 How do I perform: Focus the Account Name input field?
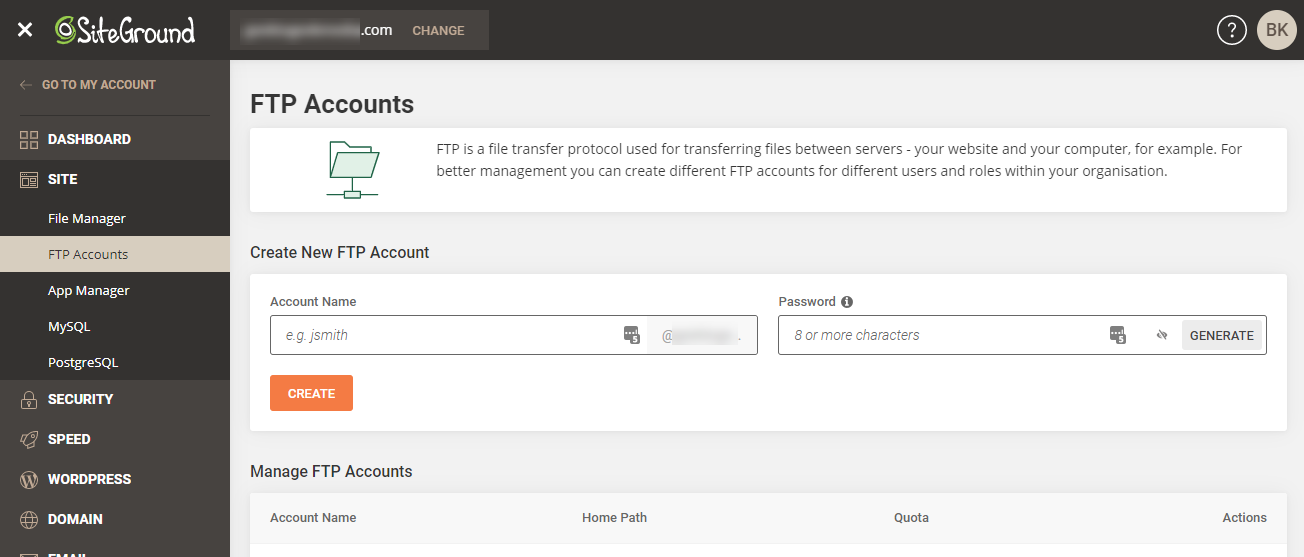click(445, 335)
